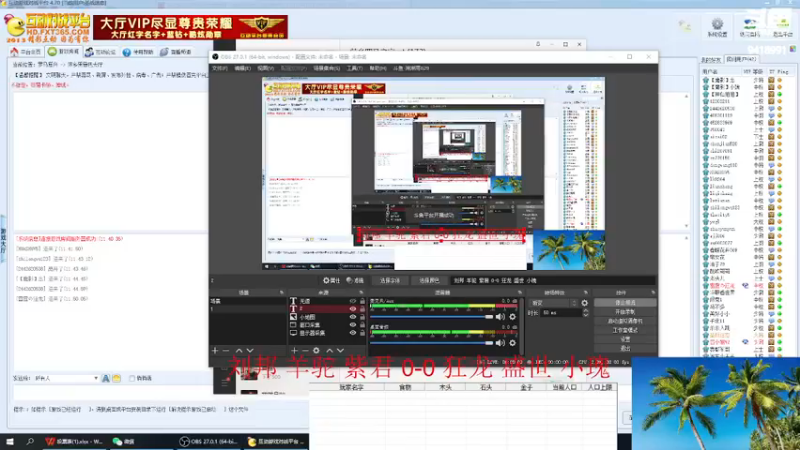This screenshot has width=800, height=450.
Task: Click transition duration input field
Action: pos(561,313)
